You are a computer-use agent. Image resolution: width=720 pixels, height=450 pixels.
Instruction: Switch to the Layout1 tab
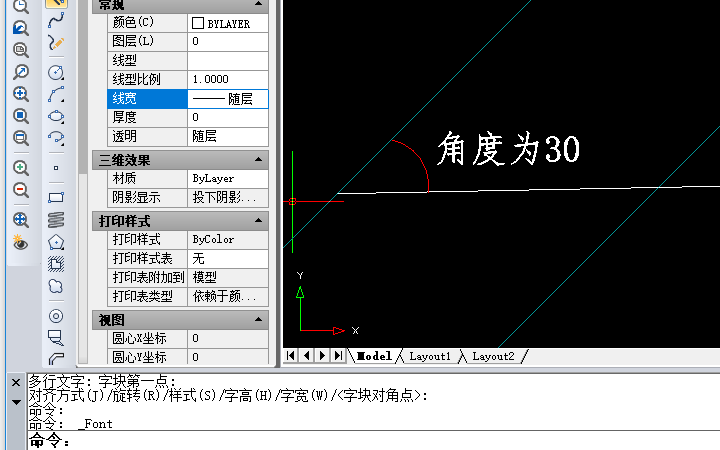point(430,356)
